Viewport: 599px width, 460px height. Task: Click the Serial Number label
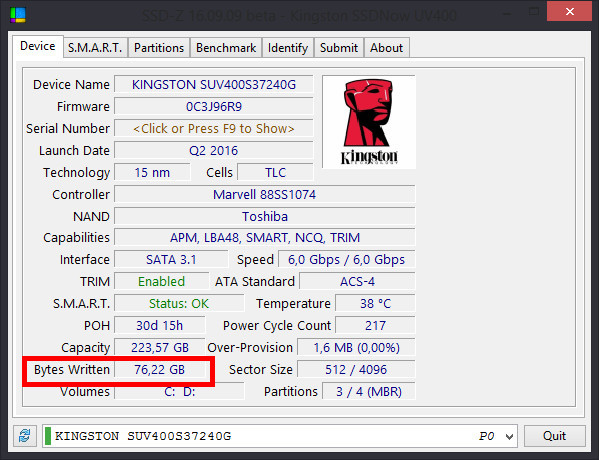[68, 128]
